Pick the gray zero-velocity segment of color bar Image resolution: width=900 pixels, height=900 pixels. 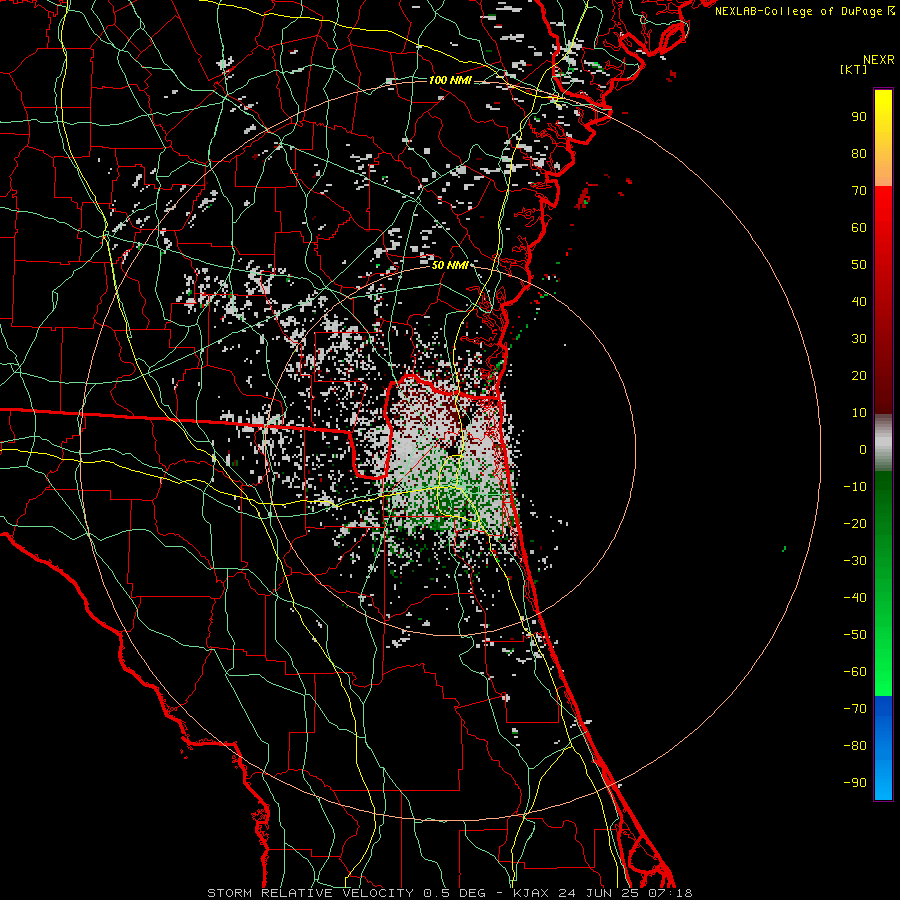(x=883, y=442)
